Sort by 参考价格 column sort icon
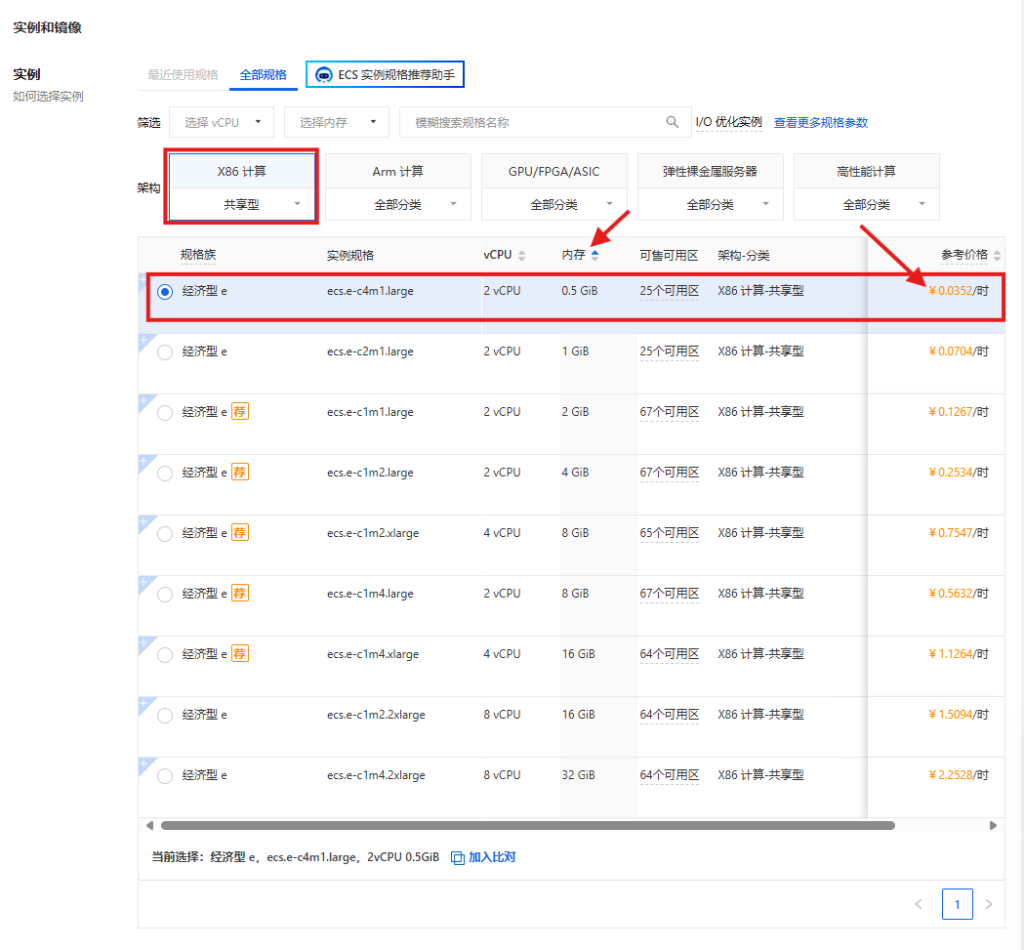This screenshot has height=950, width=1024. coord(996,255)
